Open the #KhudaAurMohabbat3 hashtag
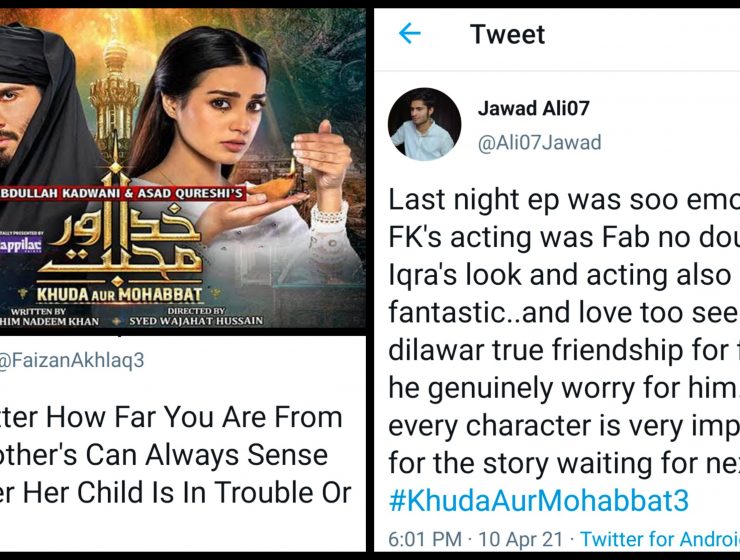Image resolution: width=740 pixels, height=560 pixels. pos(538,501)
